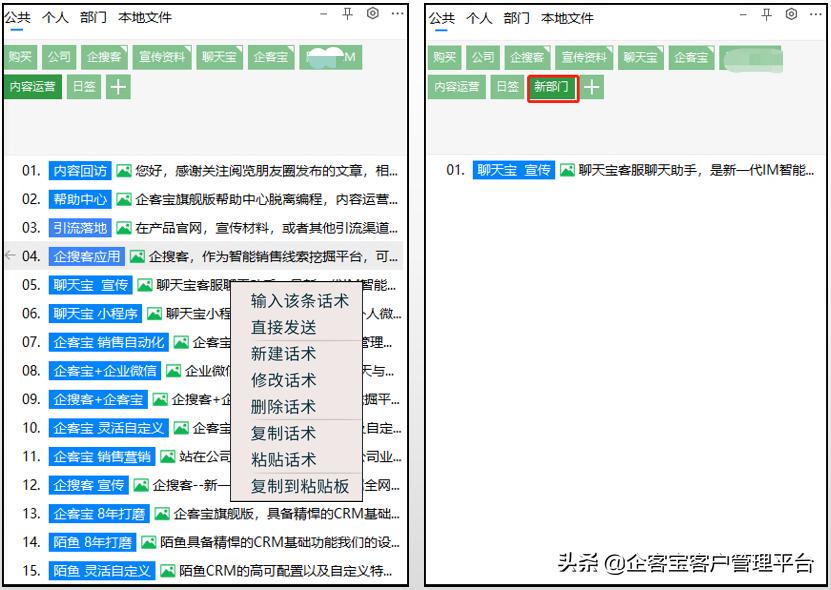Toggle the 内容运营 category filter
Viewport: 831px width, 590px height.
(x=33, y=87)
